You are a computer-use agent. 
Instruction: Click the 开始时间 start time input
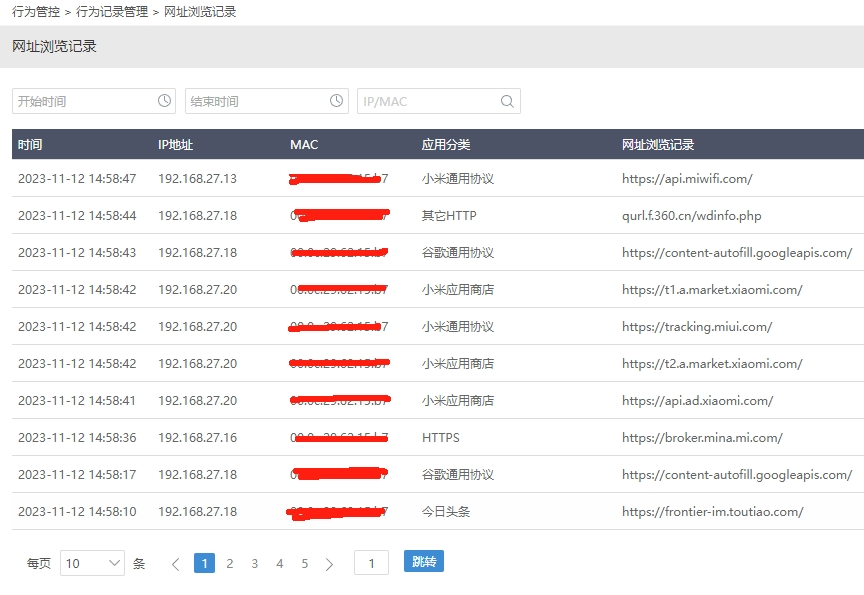pos(85,100)
